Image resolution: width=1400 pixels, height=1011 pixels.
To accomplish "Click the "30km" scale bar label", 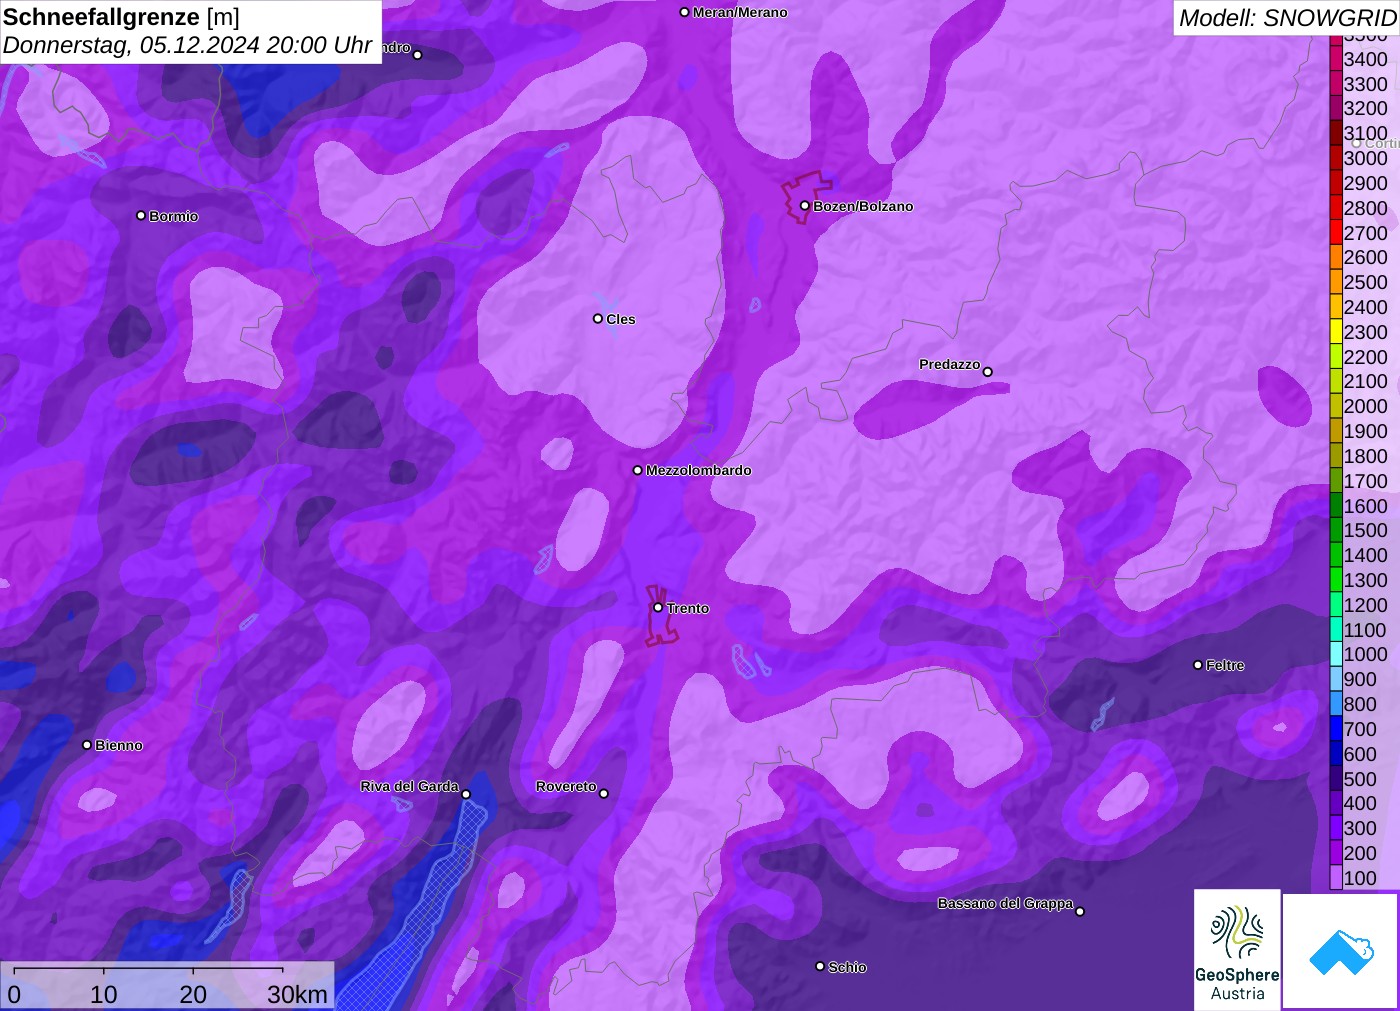I will coord(297,994).
